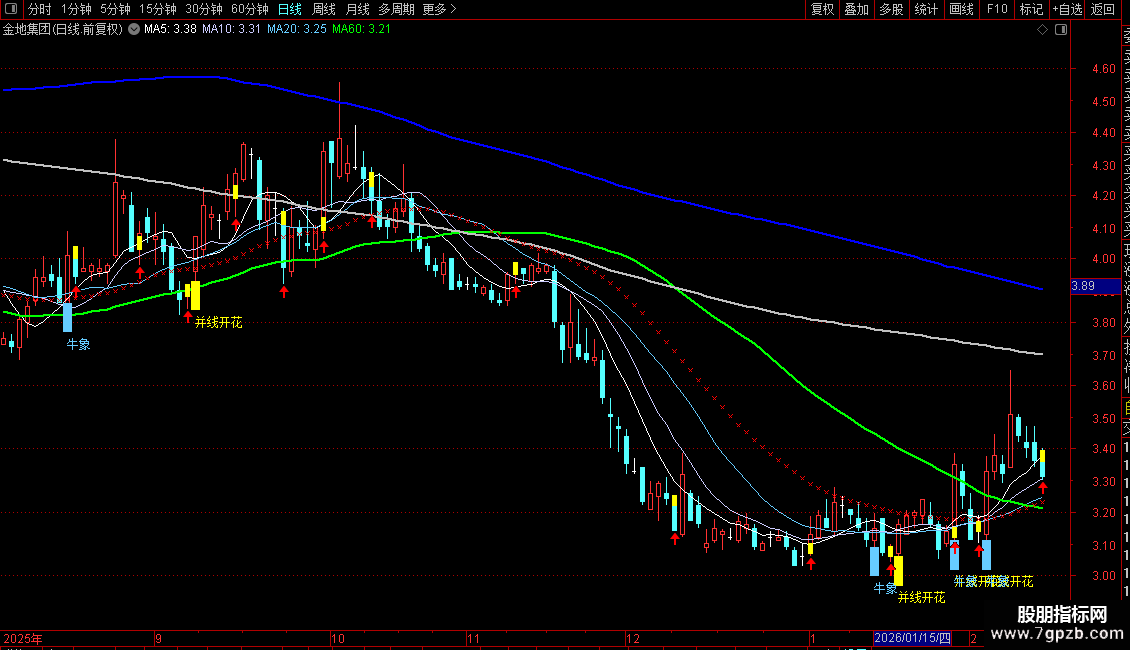Click the 4.00 price axis label
This screenshot has width=1130, height=650.
pyautogui.click(x=1104, y=259)
